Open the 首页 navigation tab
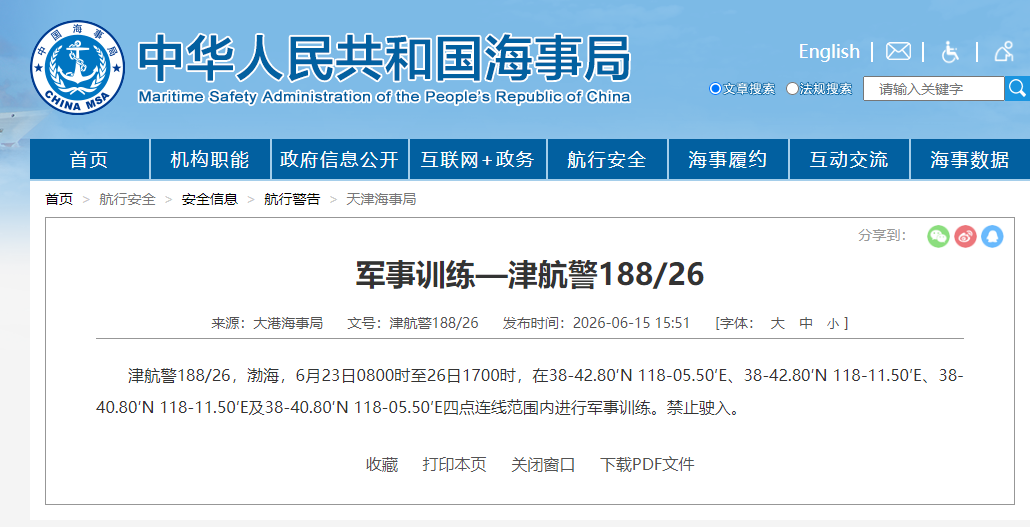This screenshot has width=1030, height=527. coord(89,159)
